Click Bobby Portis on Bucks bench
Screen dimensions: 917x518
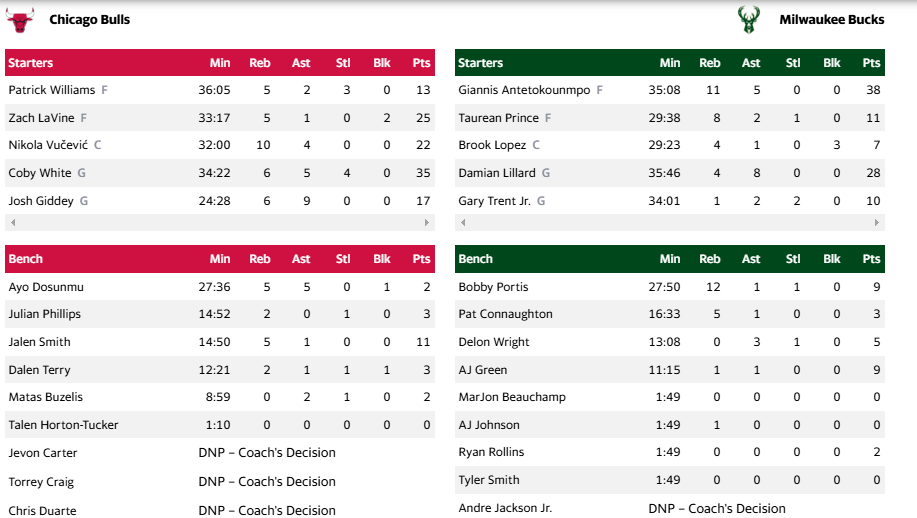point(493,287)
